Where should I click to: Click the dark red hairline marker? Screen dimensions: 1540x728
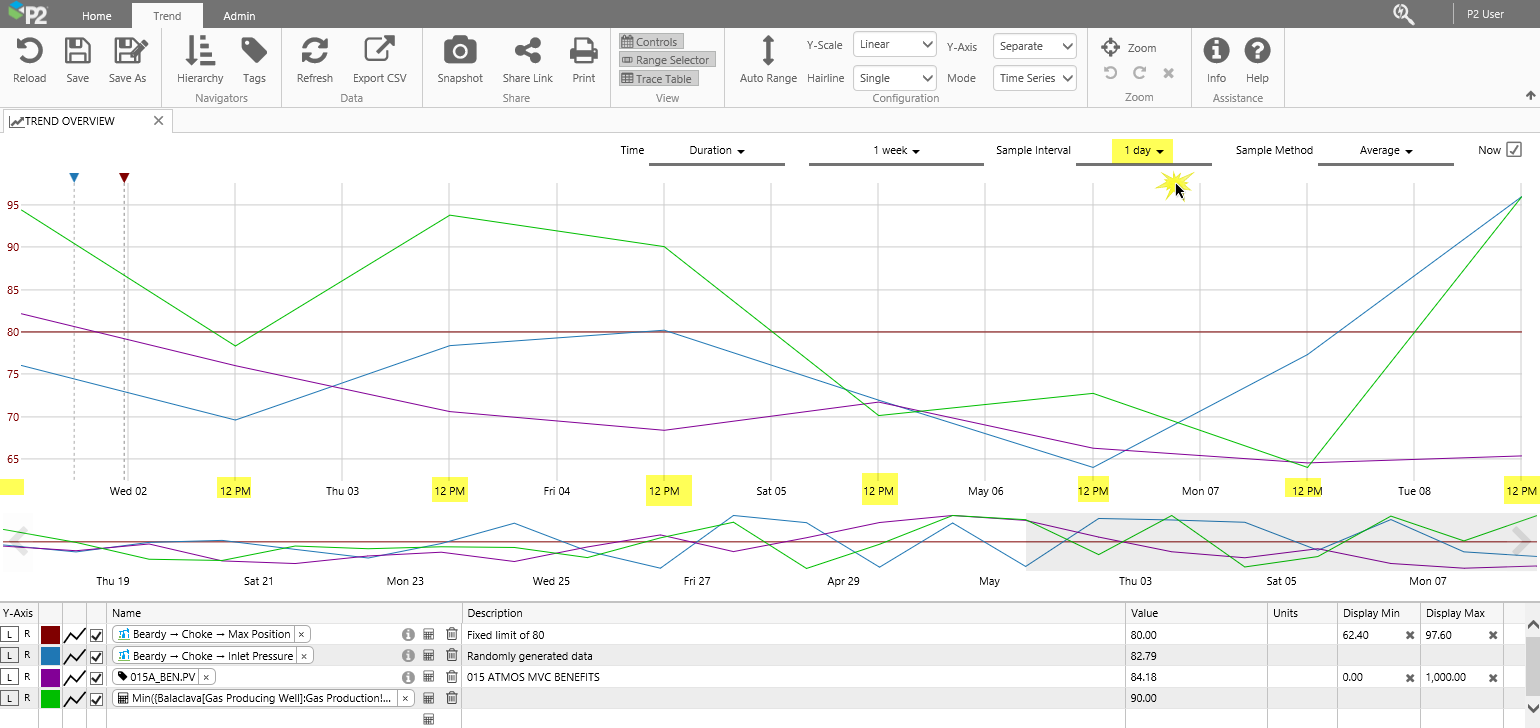[124, 178]
